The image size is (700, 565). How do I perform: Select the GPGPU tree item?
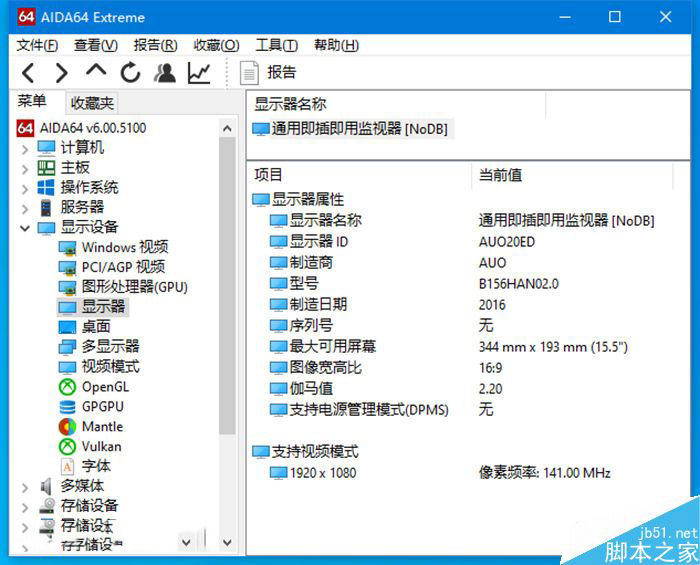(92, 407)
